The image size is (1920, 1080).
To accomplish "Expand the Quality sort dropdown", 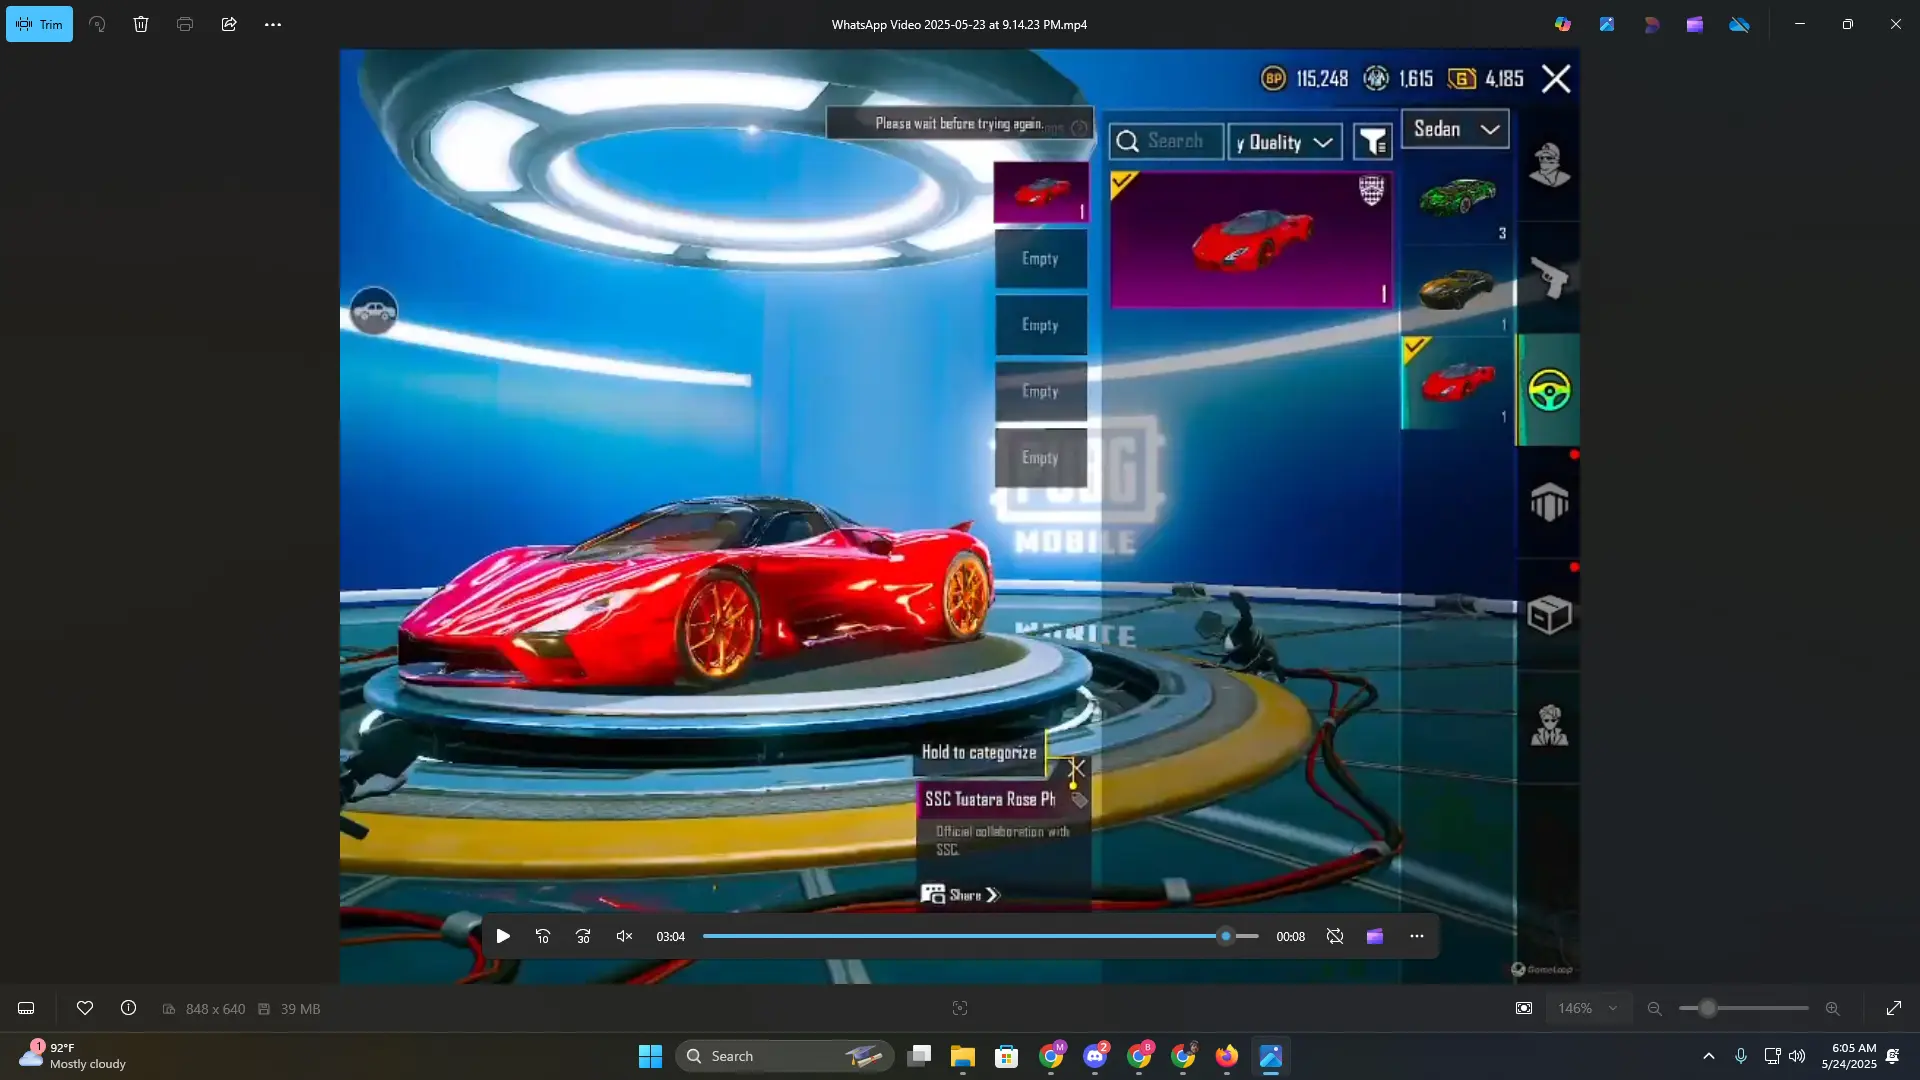I will tap(1285, 142).
